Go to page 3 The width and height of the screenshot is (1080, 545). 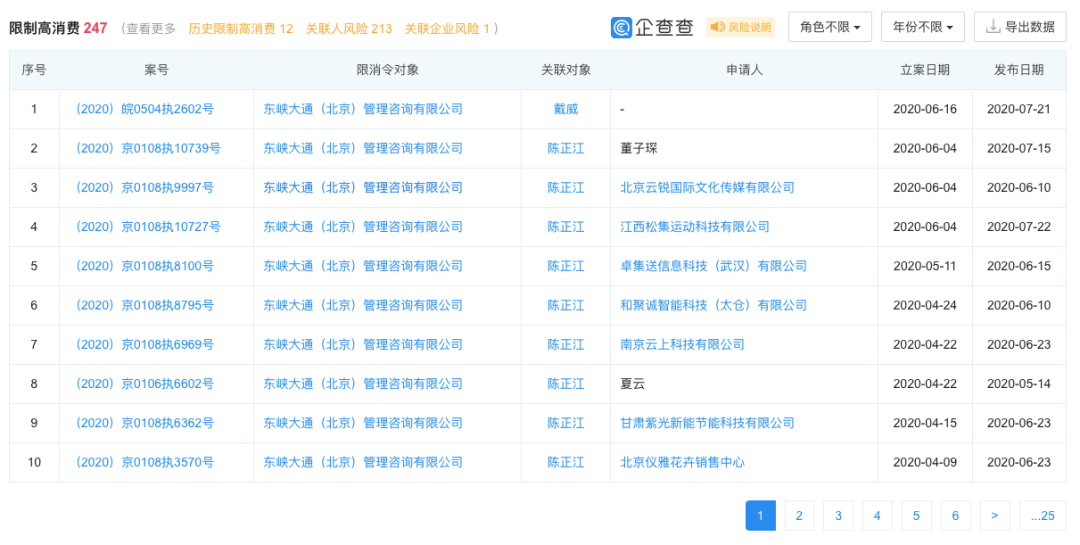838,515
